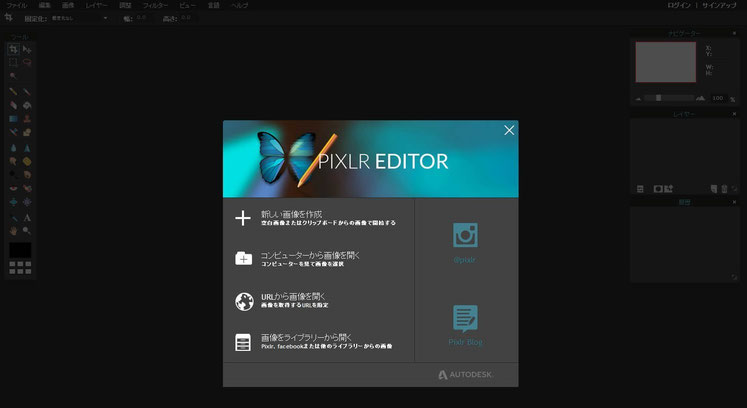Toggle layer settings in Layers panel
Viewport: 747px width, 408px height.
point(640,189)
